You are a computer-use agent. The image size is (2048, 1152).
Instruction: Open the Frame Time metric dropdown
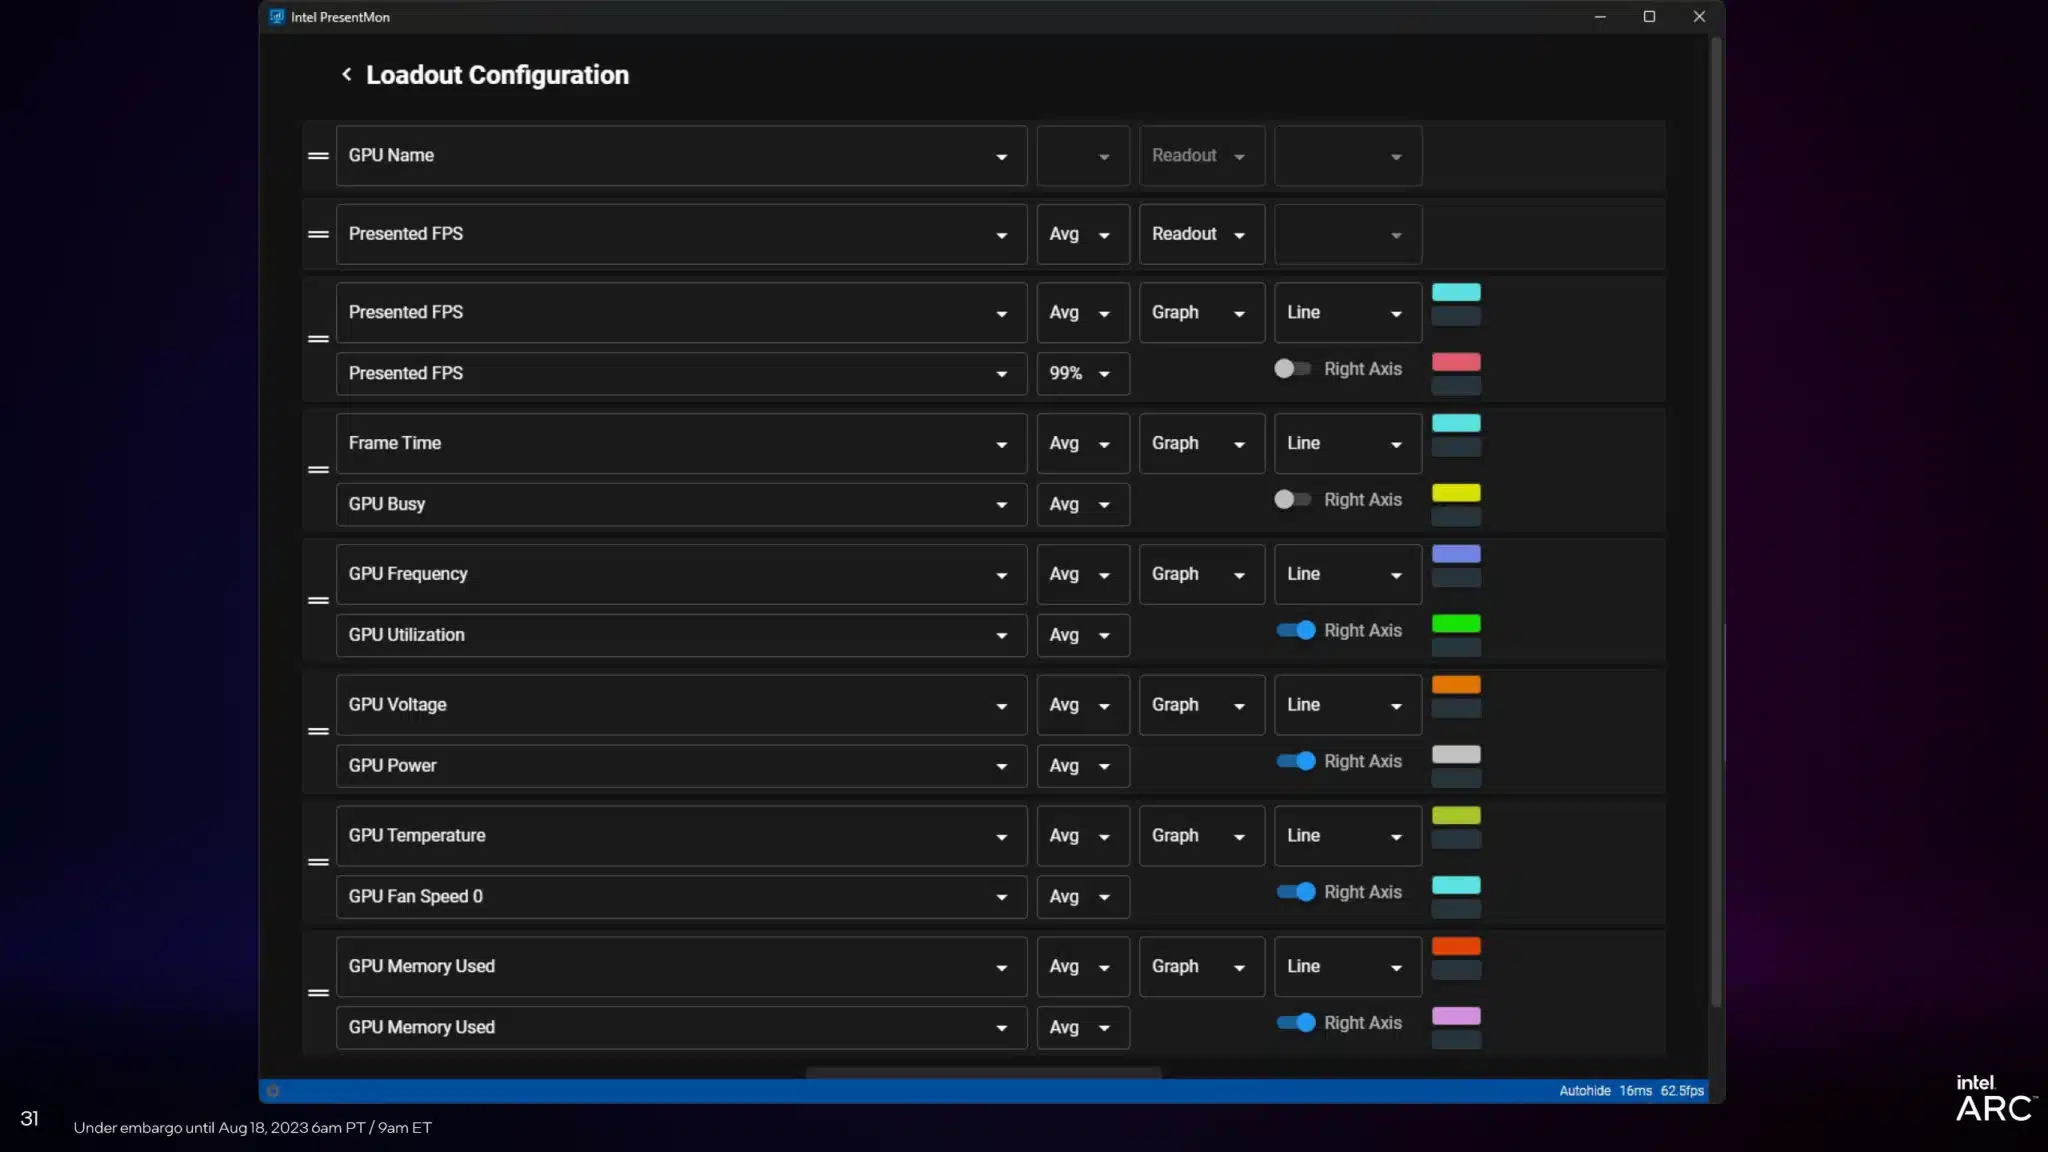[x=681, y=443]
